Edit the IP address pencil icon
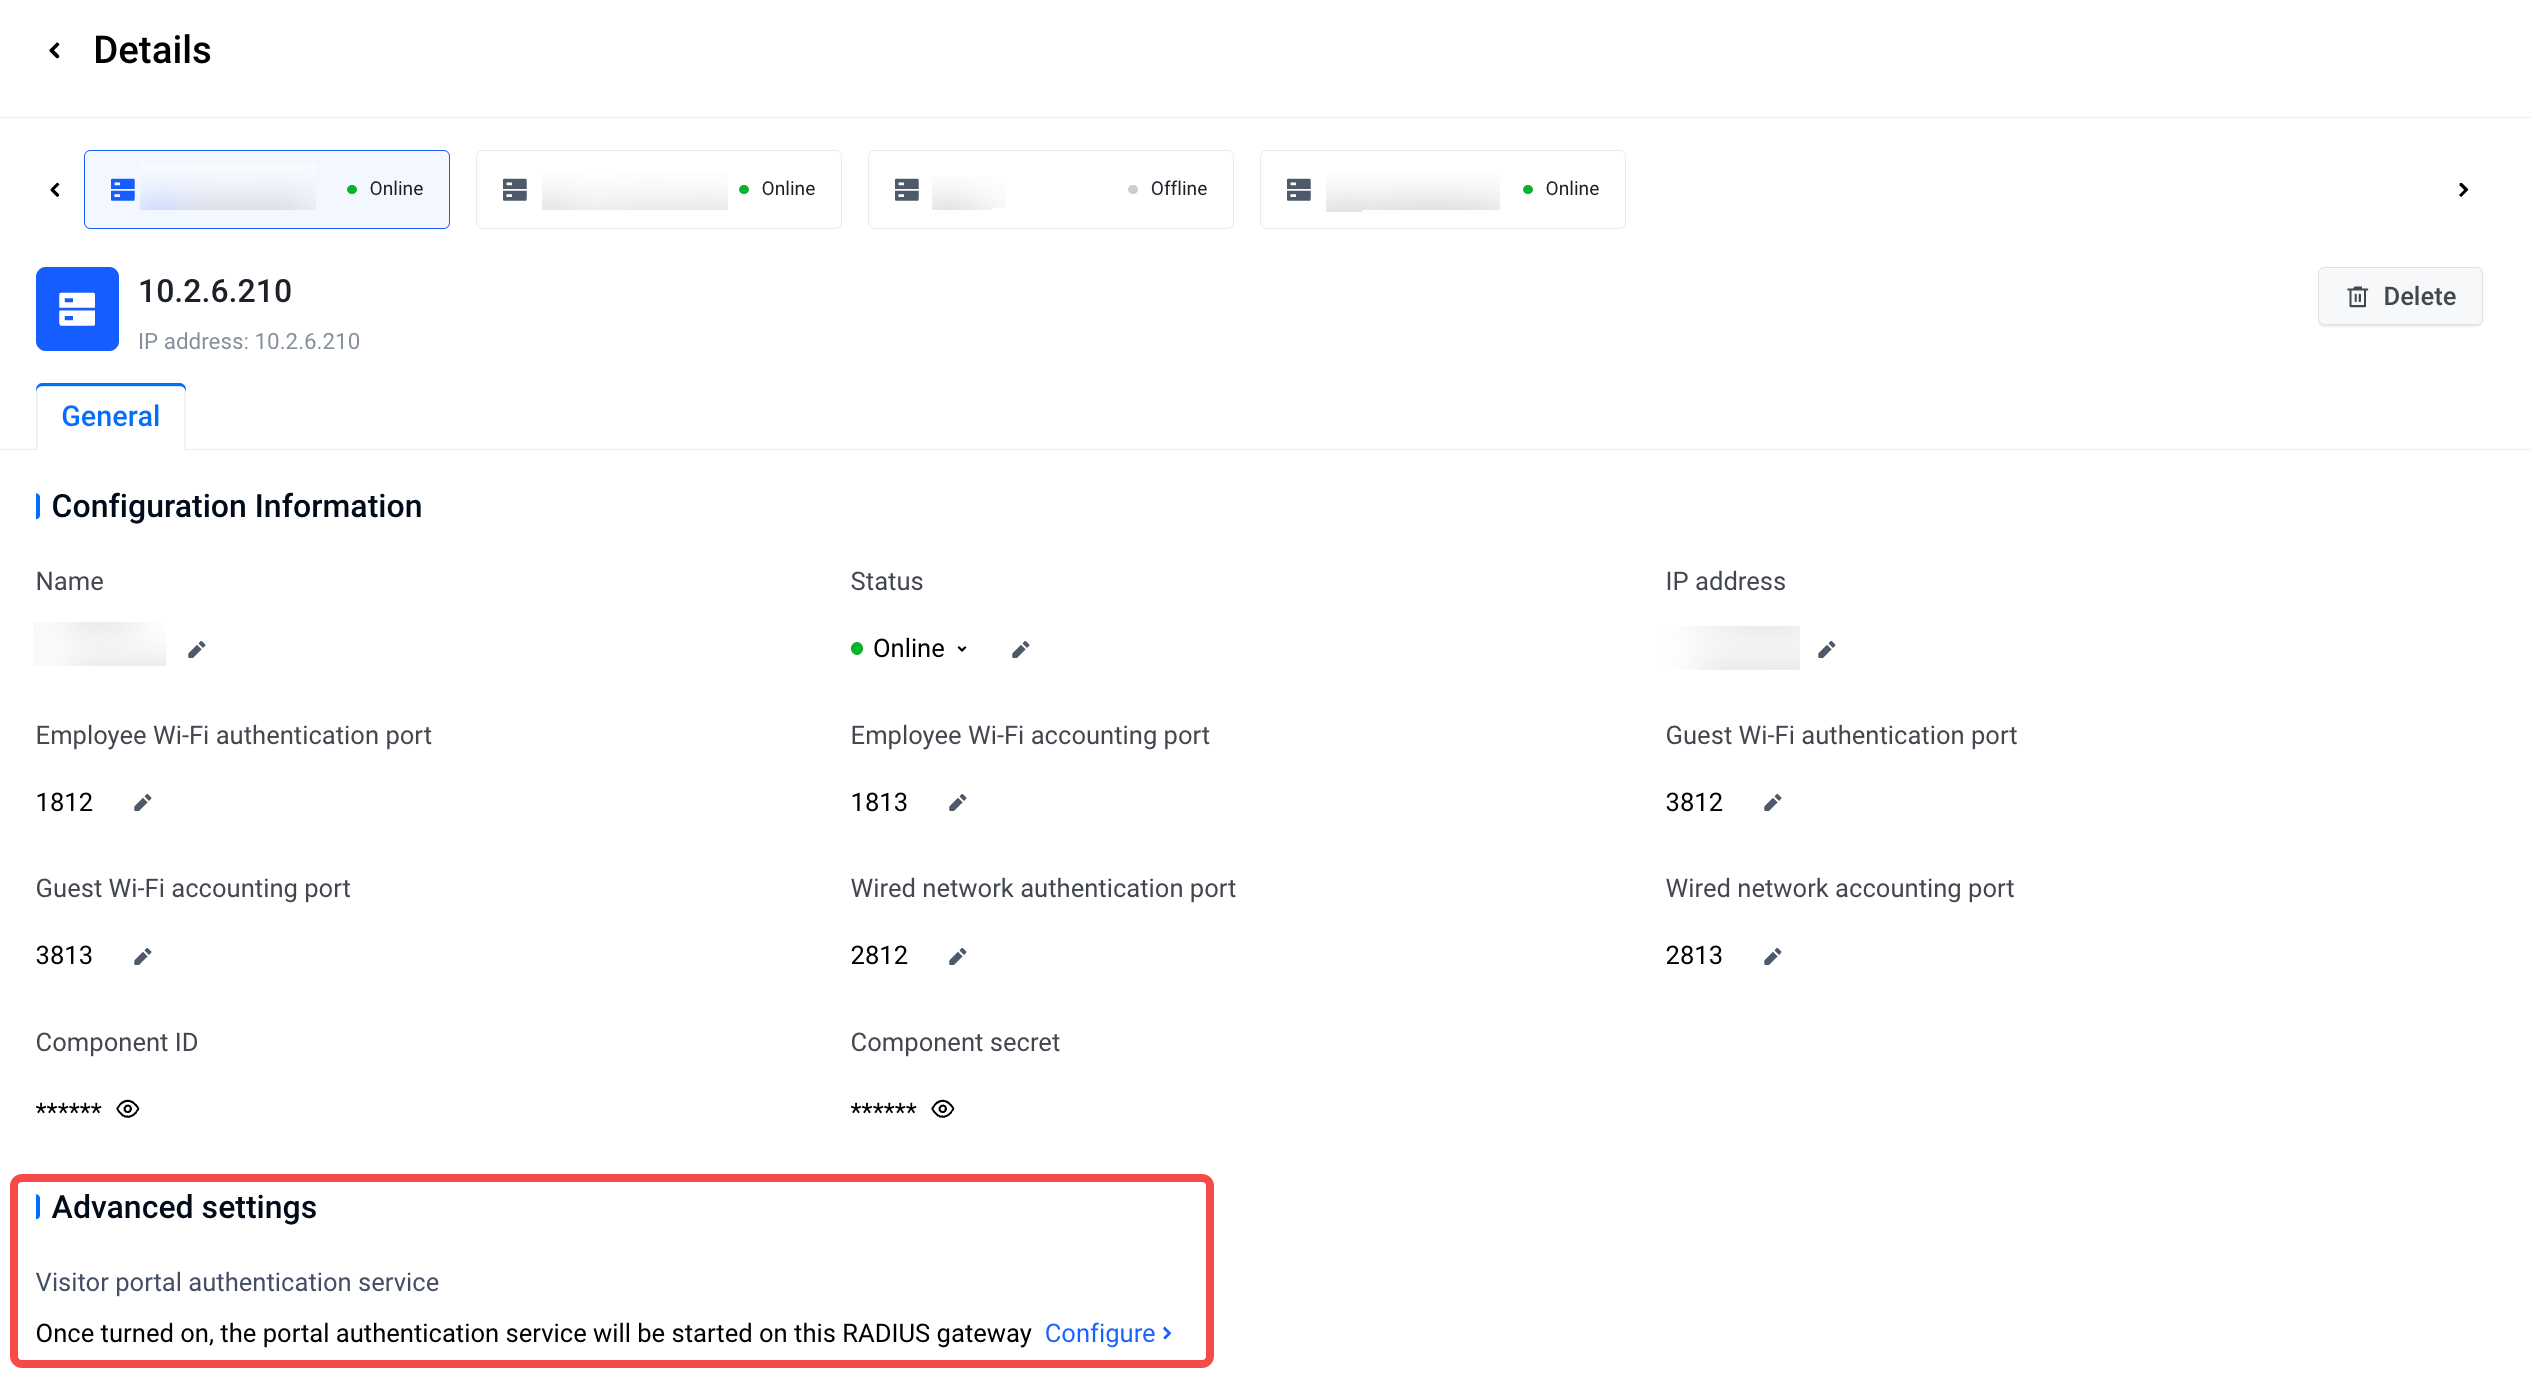The image size is (2538, 1386). [x=1826, y=650]
